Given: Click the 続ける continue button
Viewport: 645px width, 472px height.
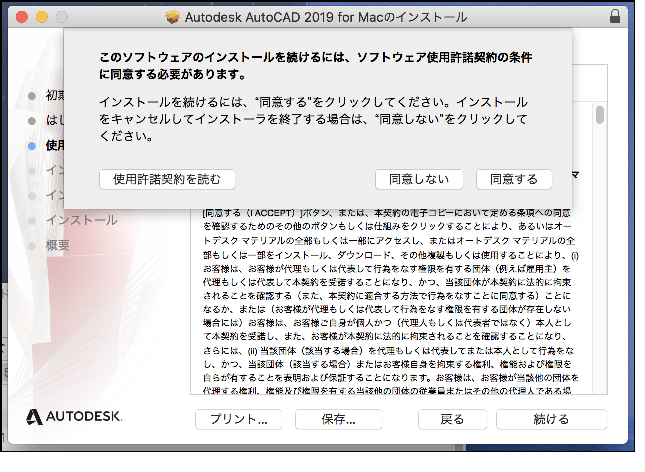Looking at the screenshot, I should [x=551, y=419].
